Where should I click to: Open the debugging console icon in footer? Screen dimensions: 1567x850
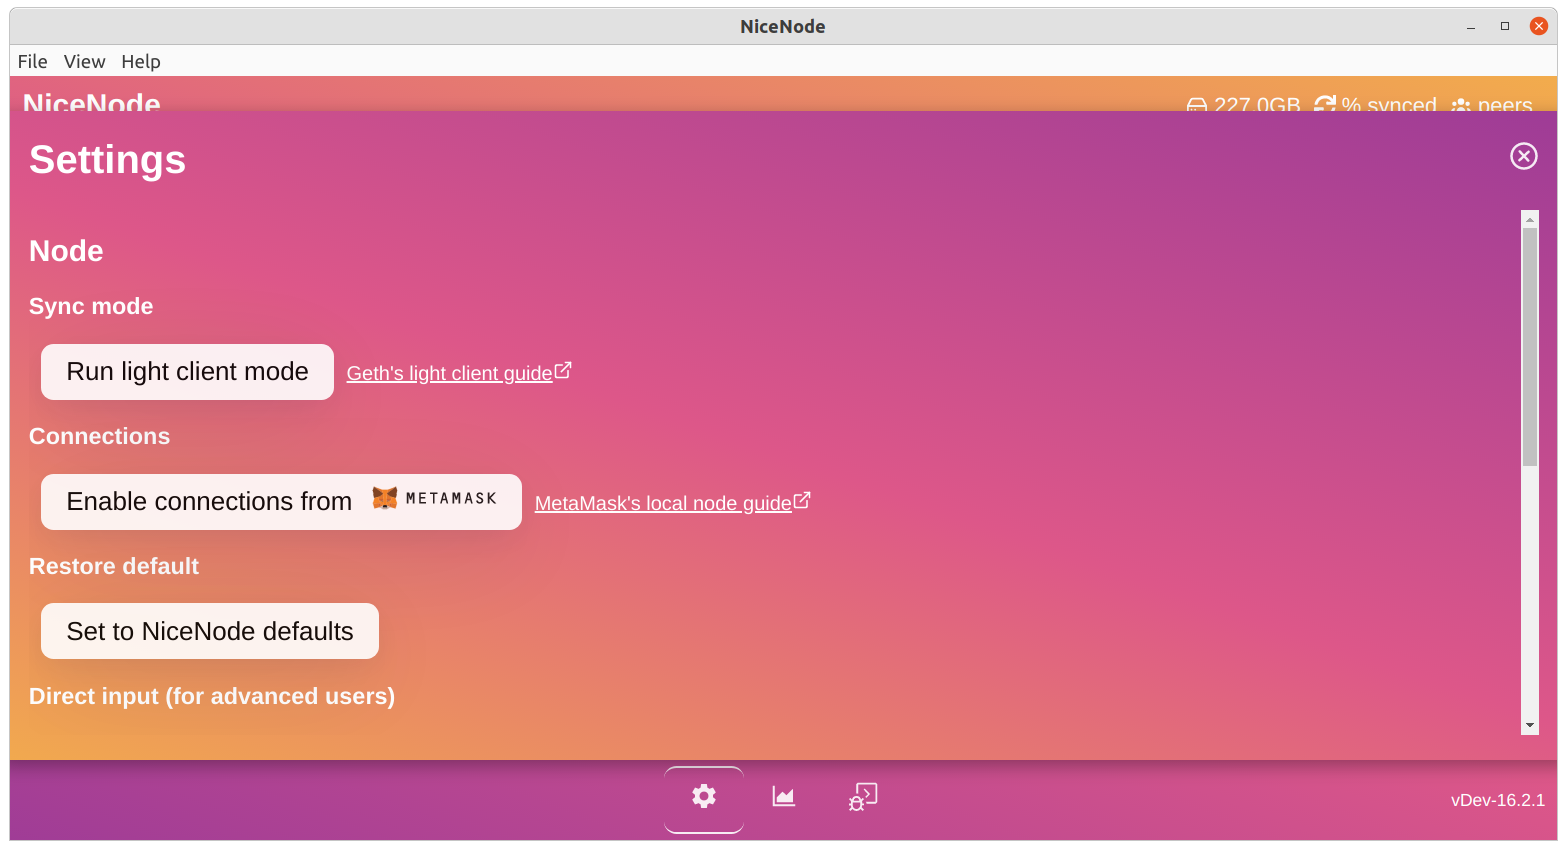[863, 797]
